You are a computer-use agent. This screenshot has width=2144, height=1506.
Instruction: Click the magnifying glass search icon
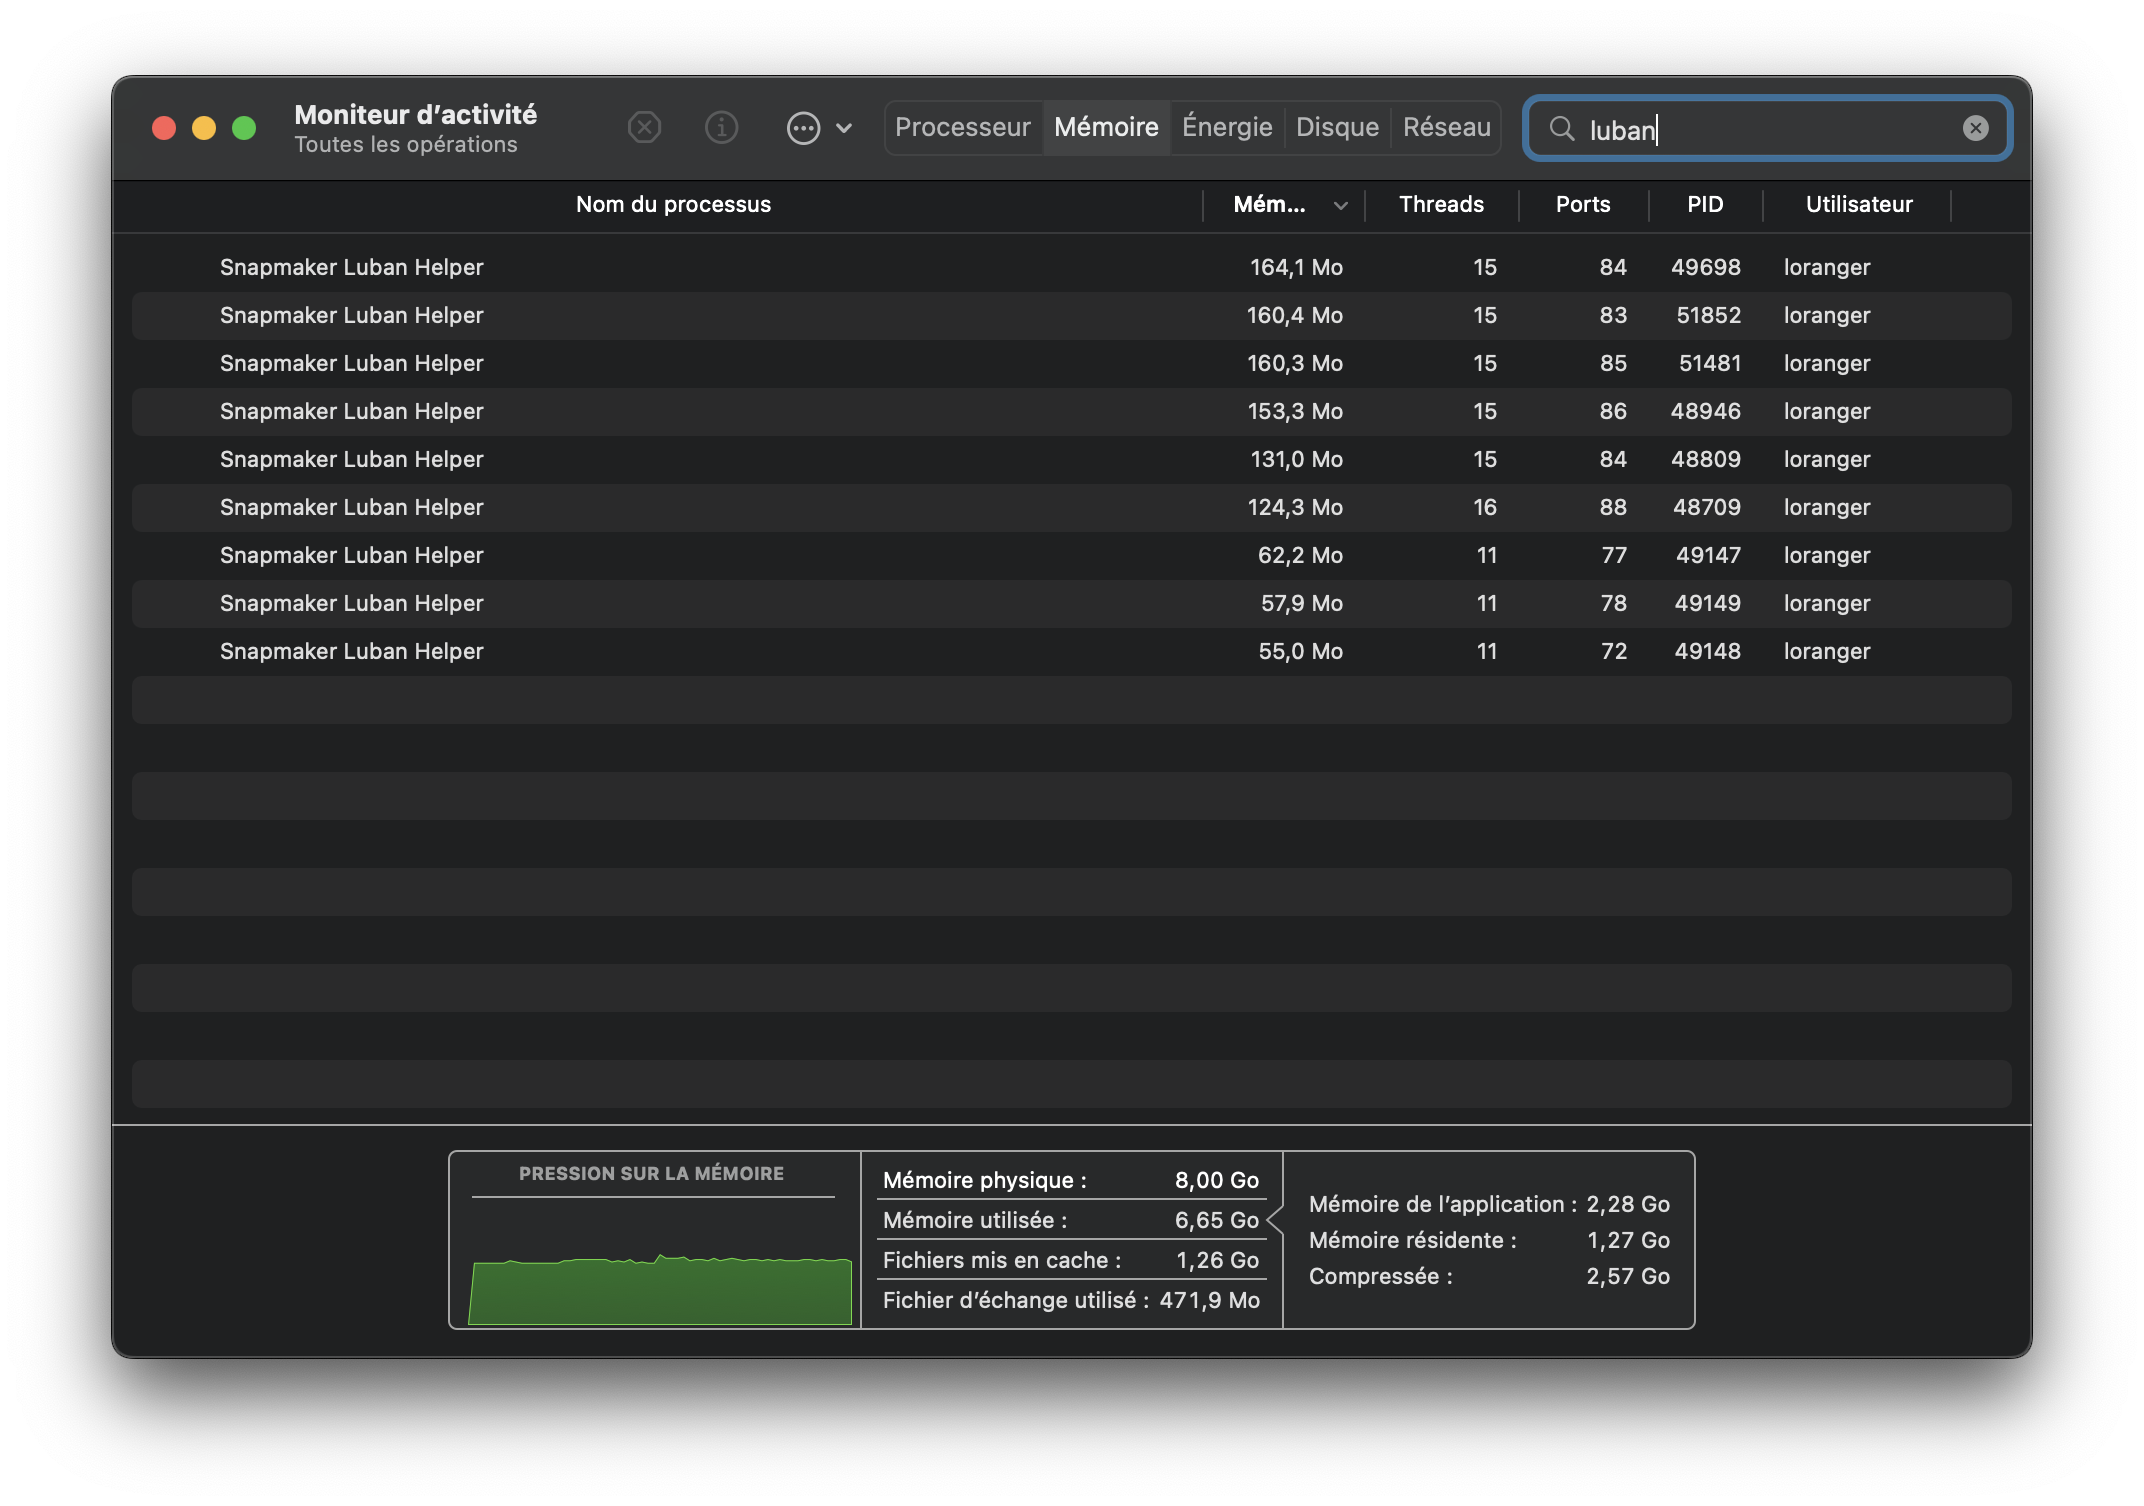tap(1561, 128)
